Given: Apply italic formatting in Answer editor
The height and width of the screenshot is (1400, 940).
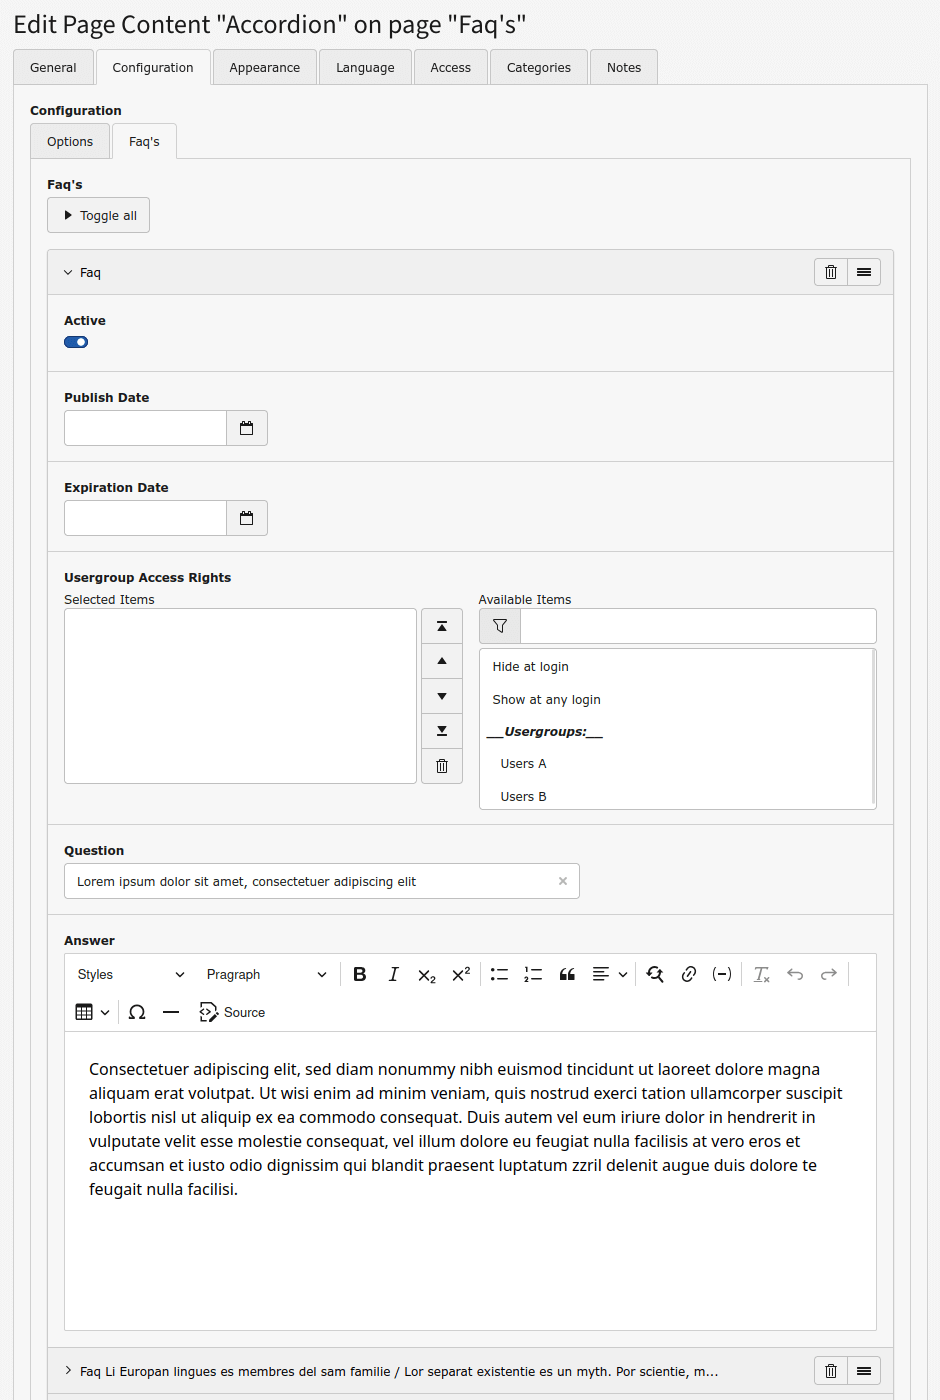Looking at the screenshot, I should point(394,974).
